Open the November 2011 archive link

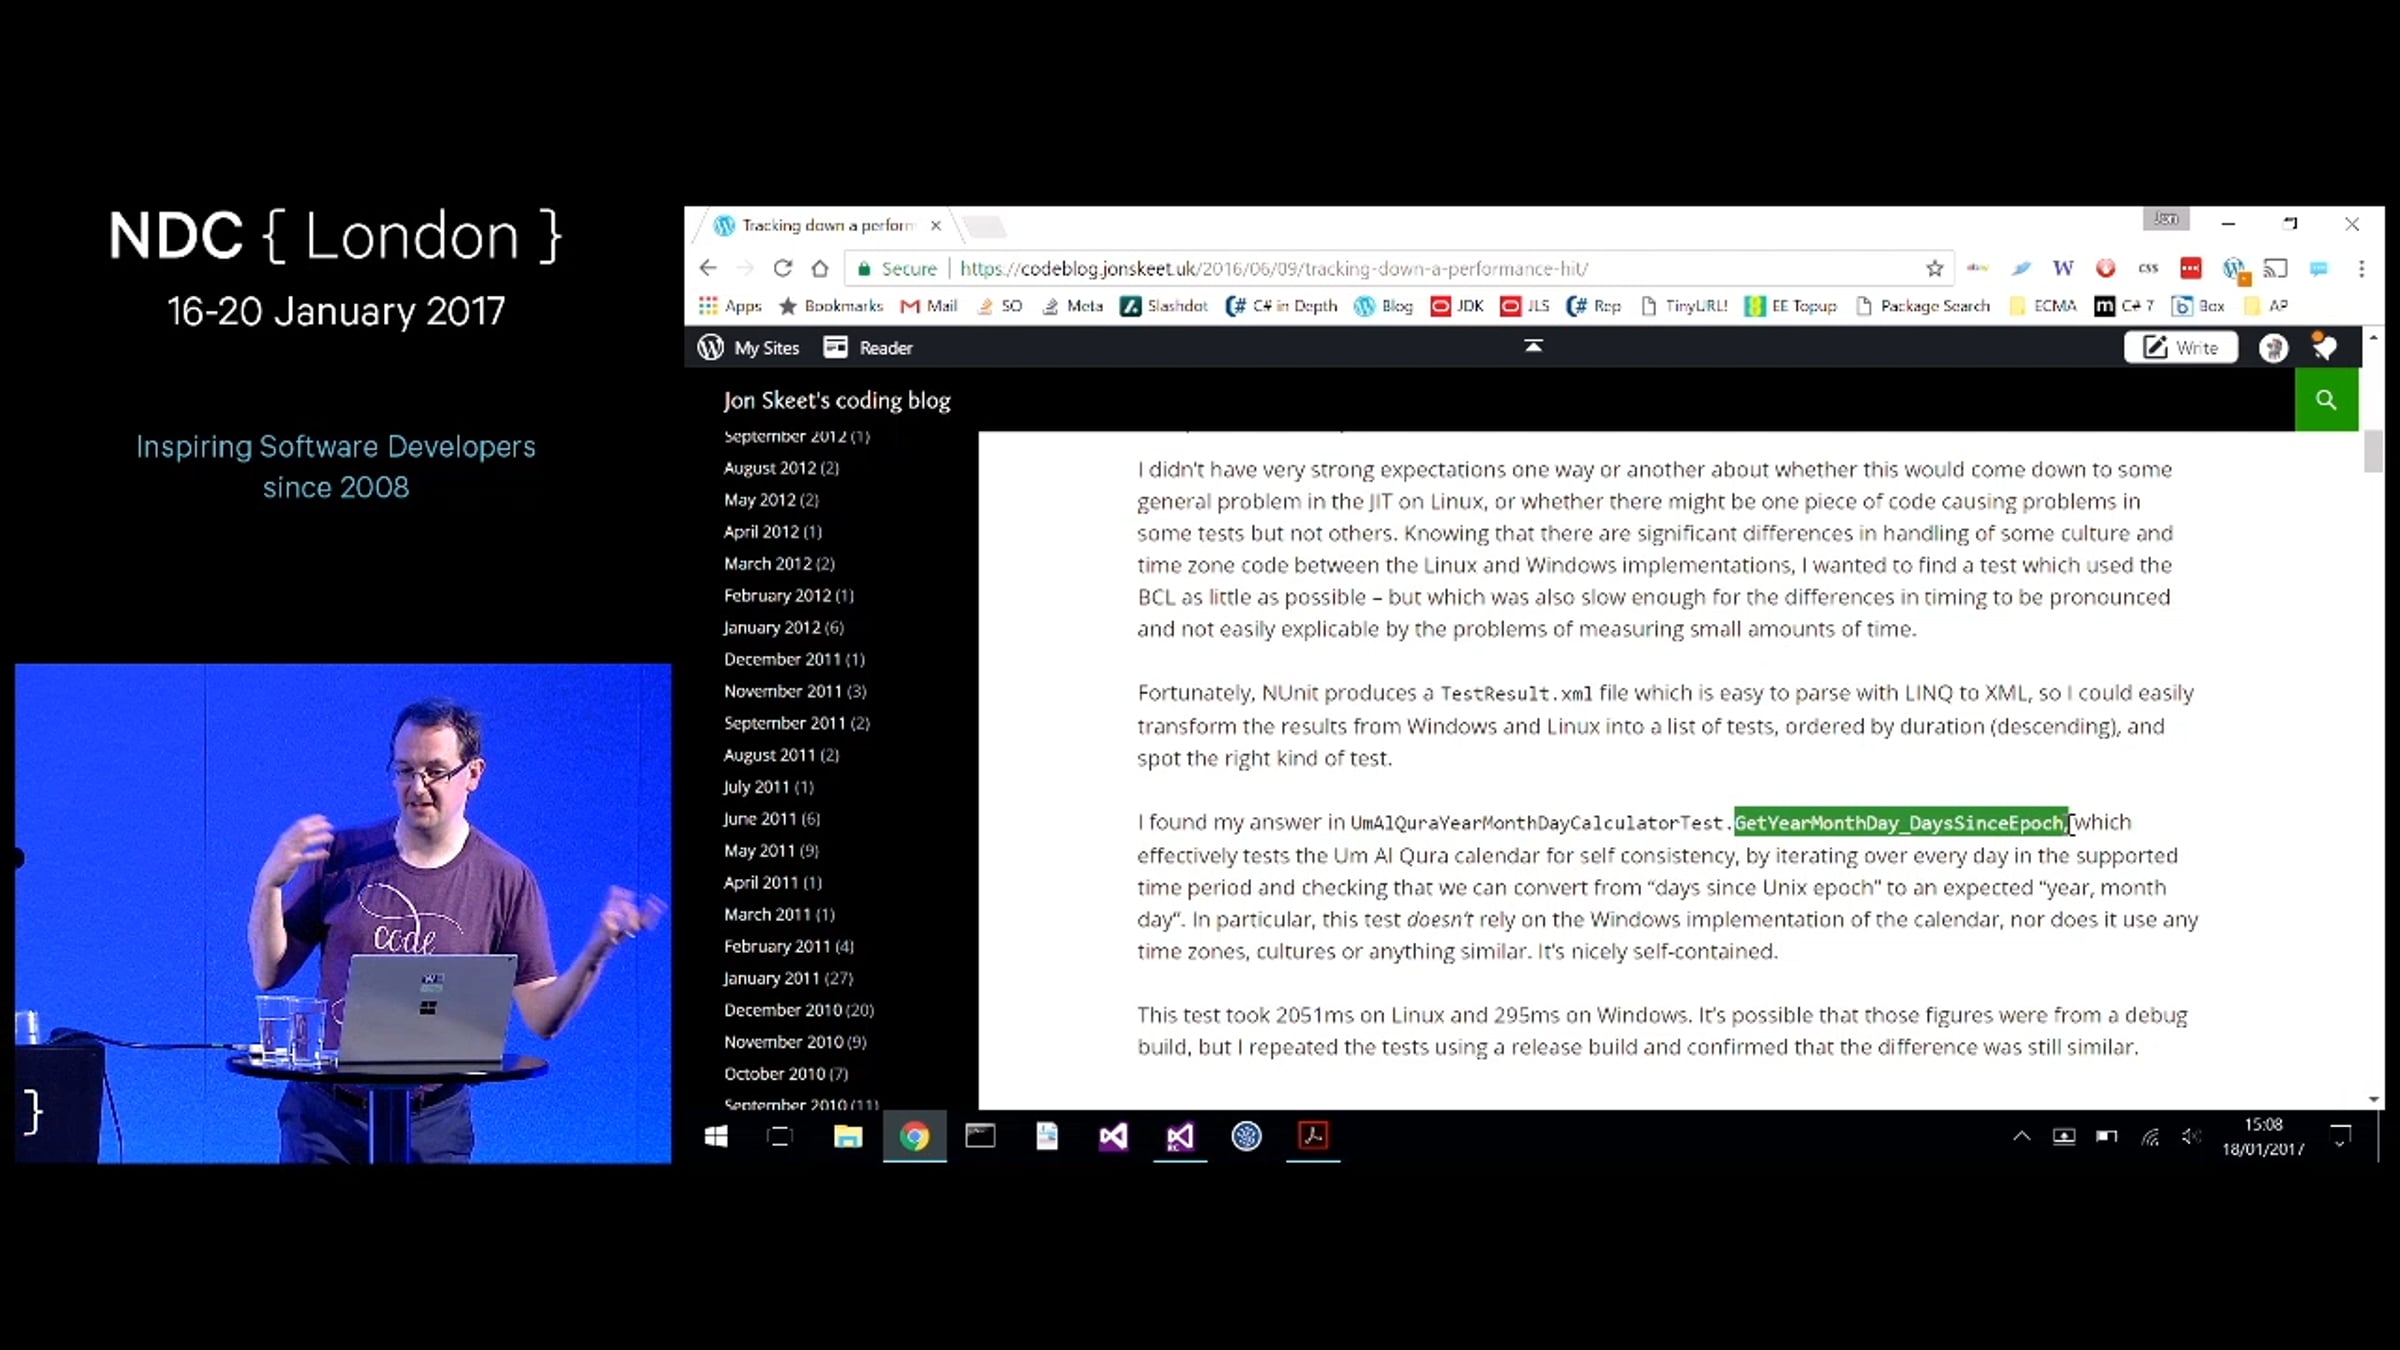[795, 691]
